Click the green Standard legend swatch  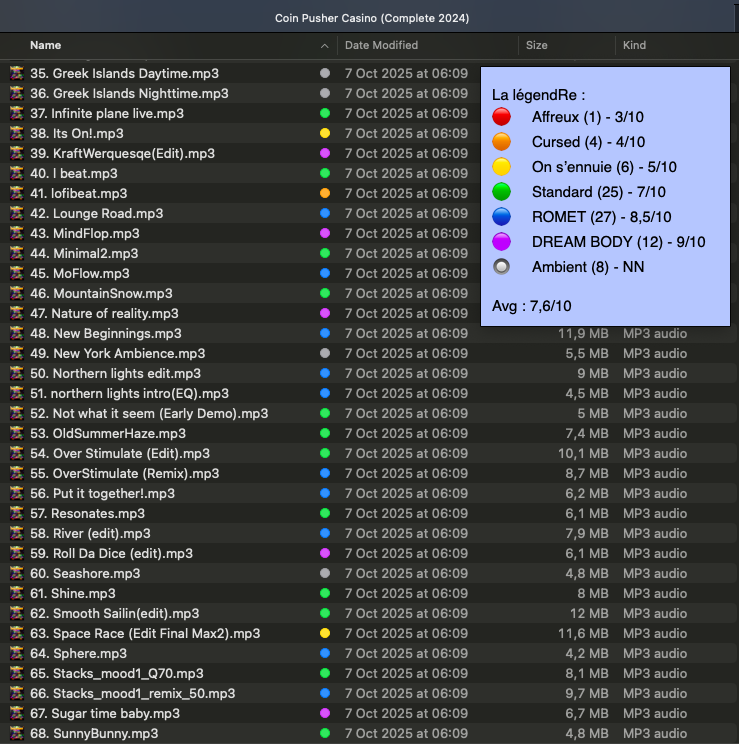tap(501, 192)
